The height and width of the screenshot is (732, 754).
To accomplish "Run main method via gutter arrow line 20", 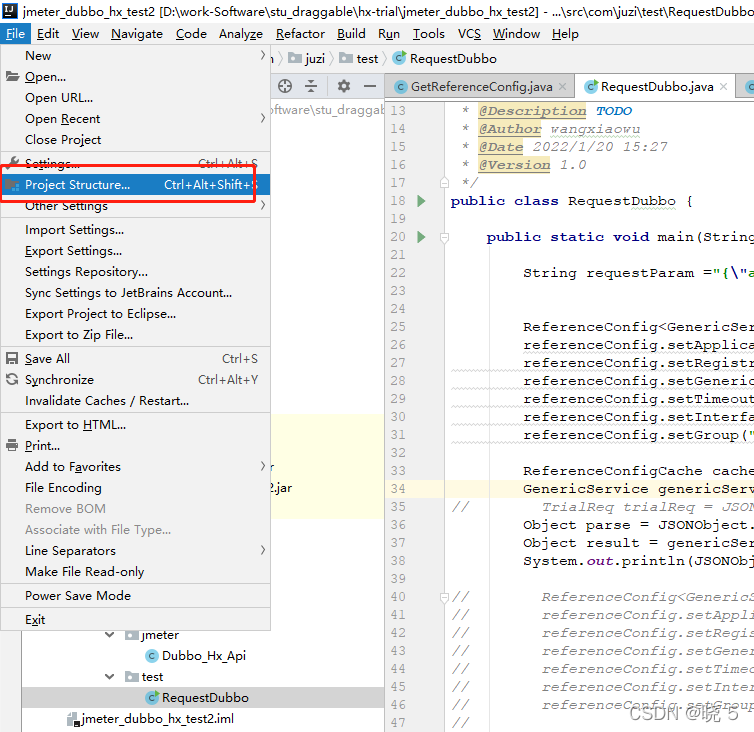I will tap(421, 237).
